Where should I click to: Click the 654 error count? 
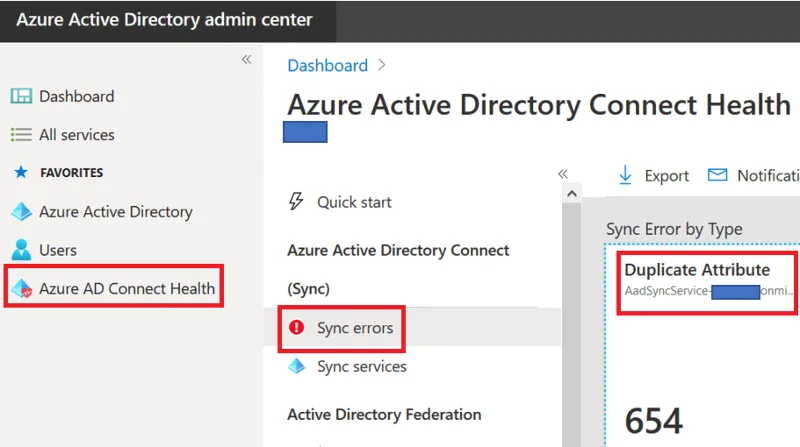point(654,420)
